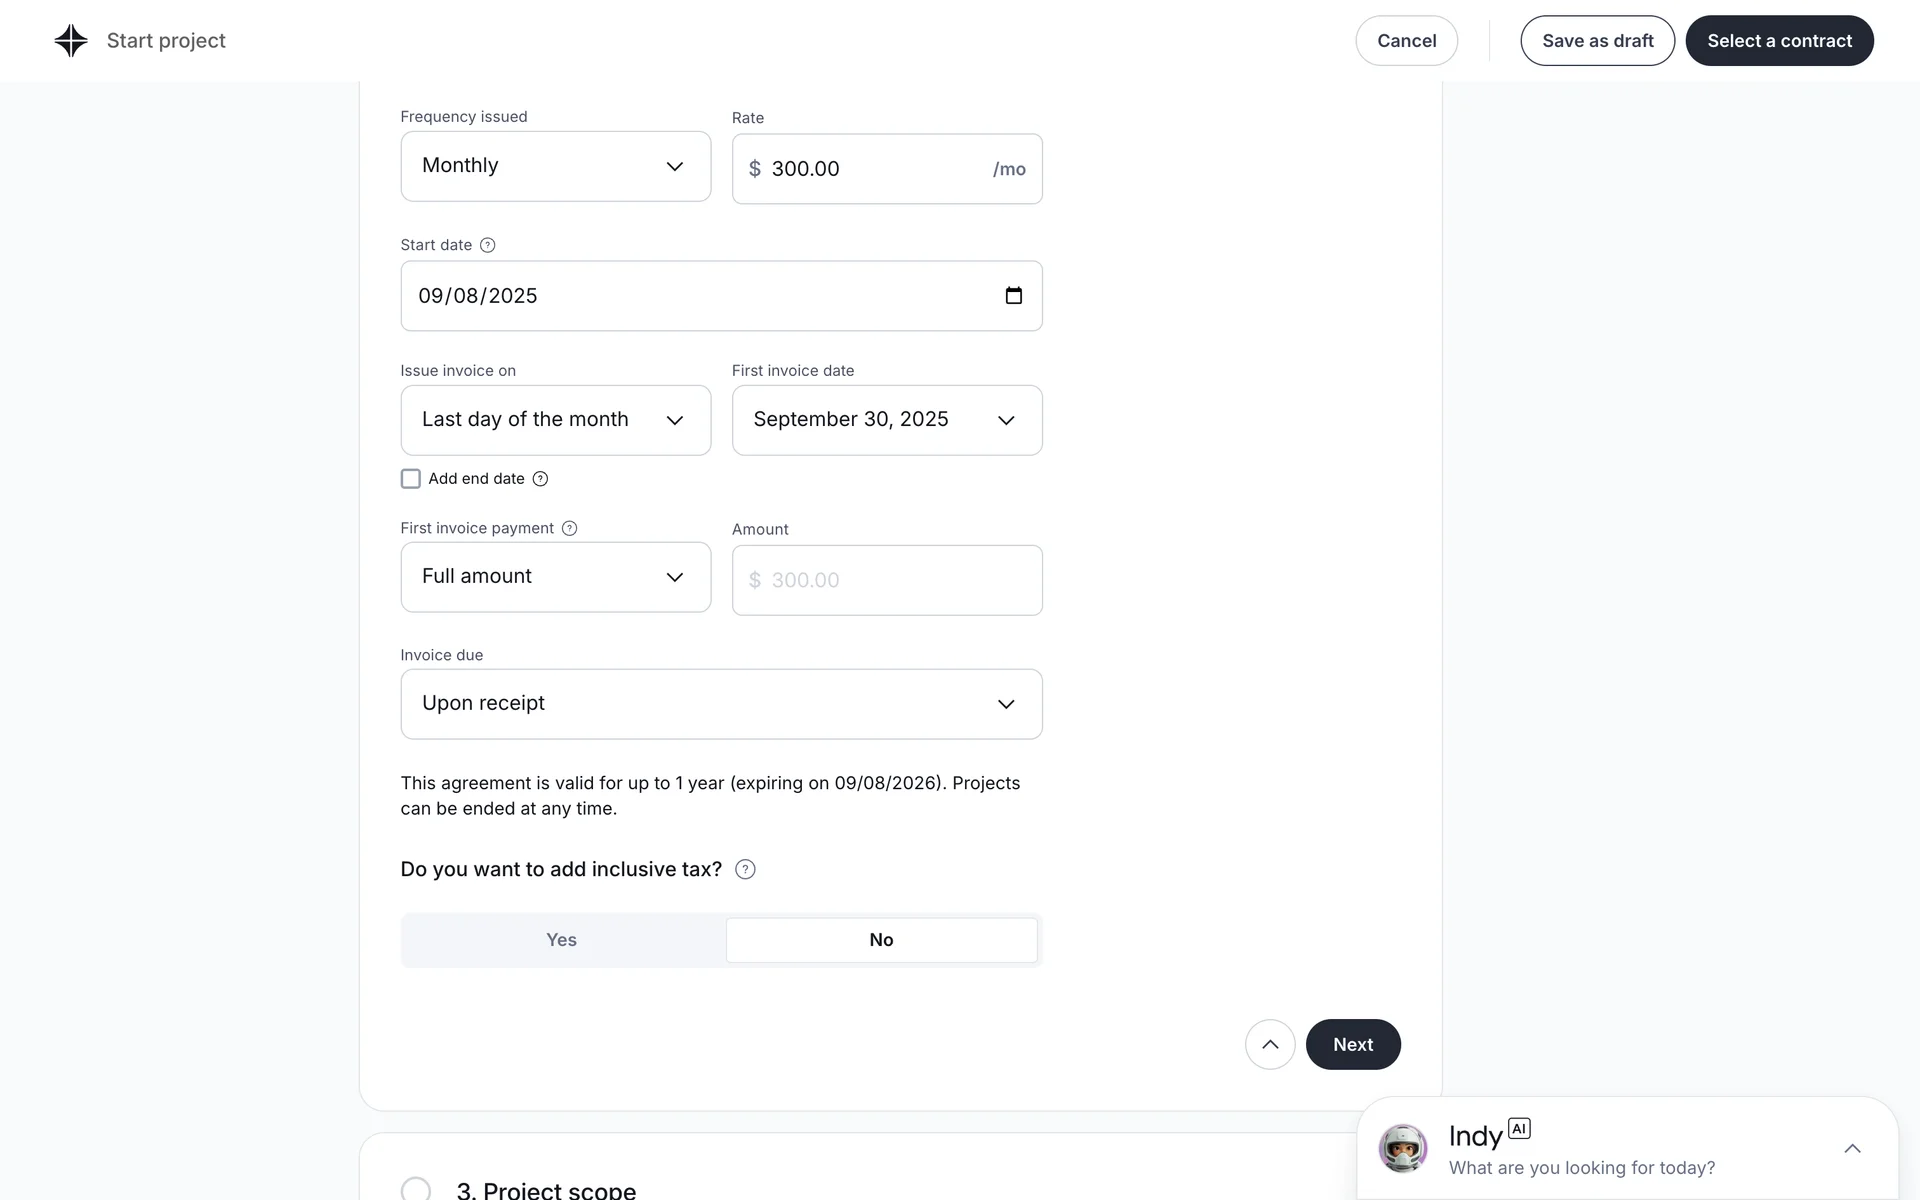Screen dimensions: 1920x1200
Task: Enable the Add end date checkbox
Action: pyautogui.click(x=411, y=479)
